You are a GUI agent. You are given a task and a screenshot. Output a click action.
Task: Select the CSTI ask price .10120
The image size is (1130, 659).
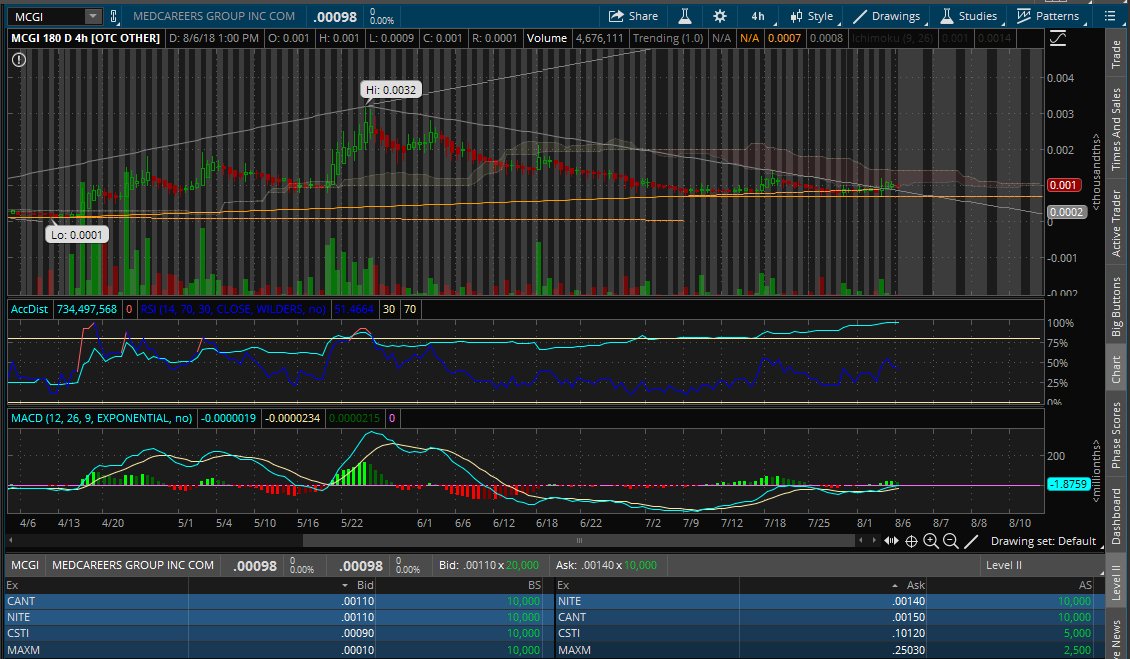pyautogui.click(x=907, y=633)
